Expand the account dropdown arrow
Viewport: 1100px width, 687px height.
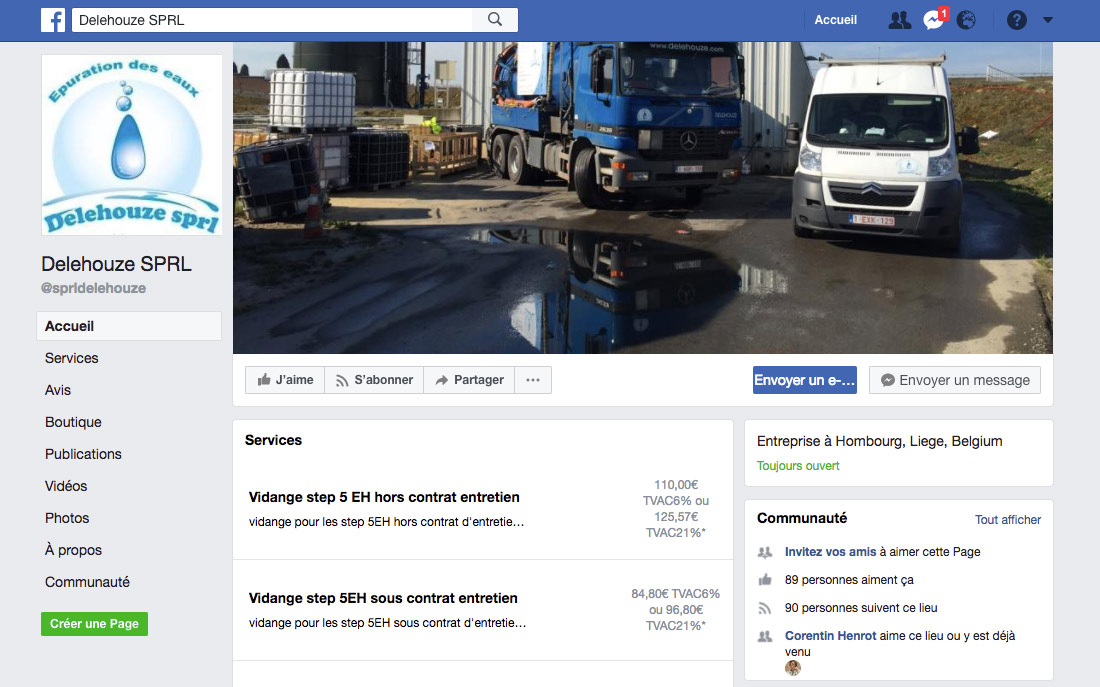[x=1047, y=20]
